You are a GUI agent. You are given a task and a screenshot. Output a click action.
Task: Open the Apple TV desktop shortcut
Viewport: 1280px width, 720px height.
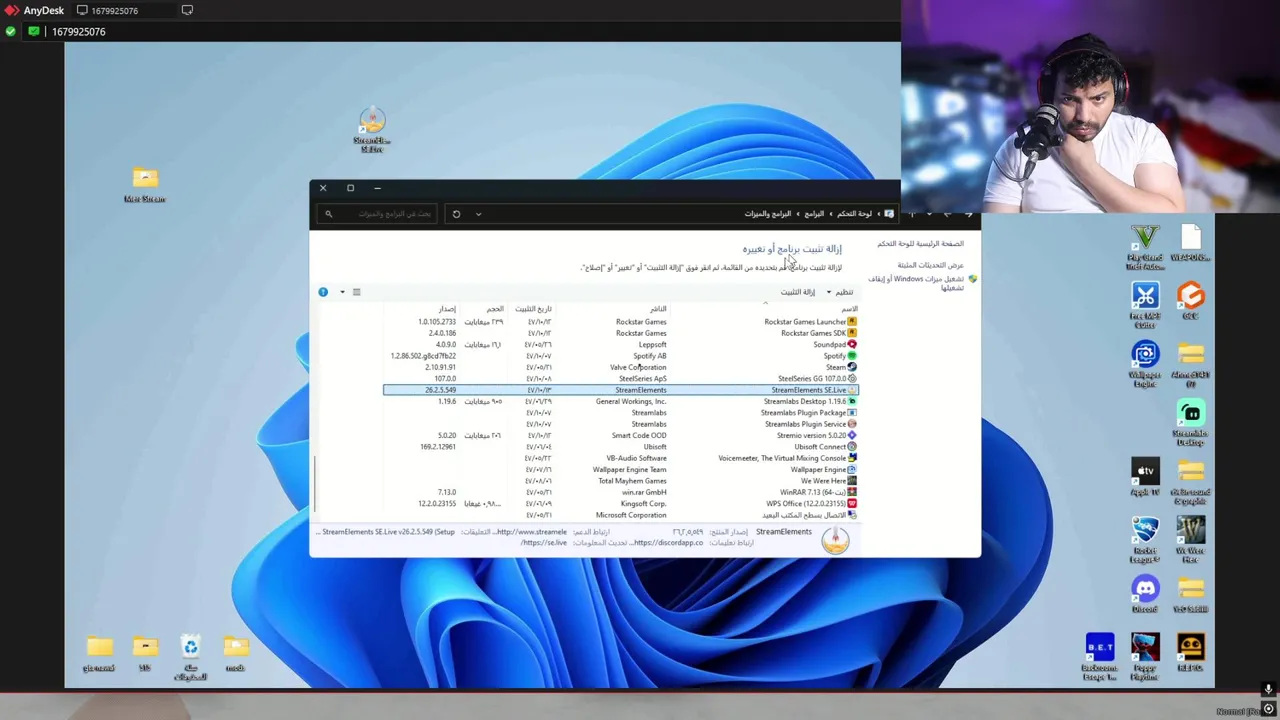click(1145, 477)
